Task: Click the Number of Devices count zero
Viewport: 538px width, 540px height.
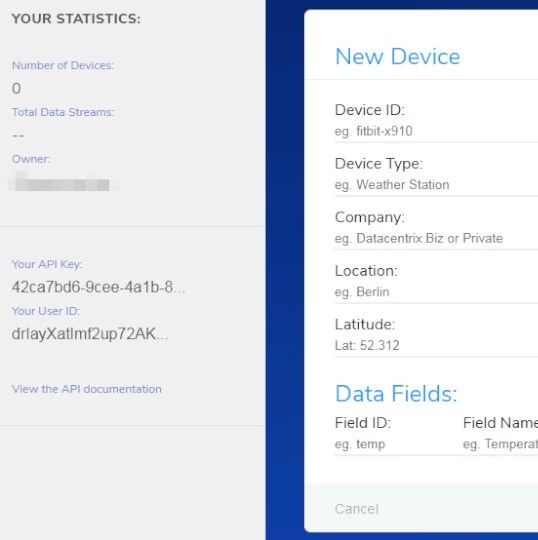Action: (16, 89)
